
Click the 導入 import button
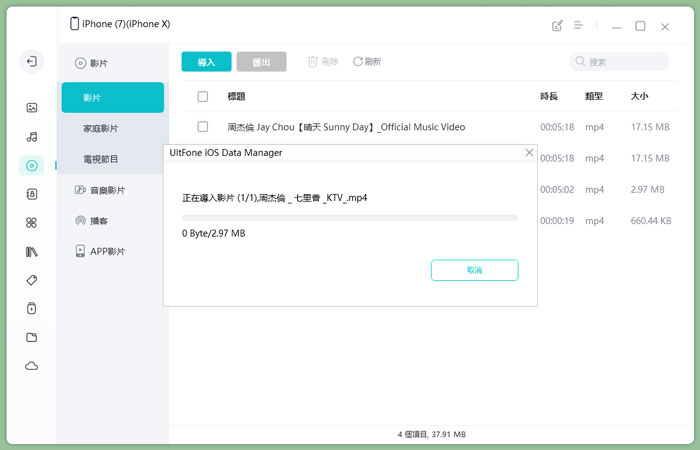[206, 62]
